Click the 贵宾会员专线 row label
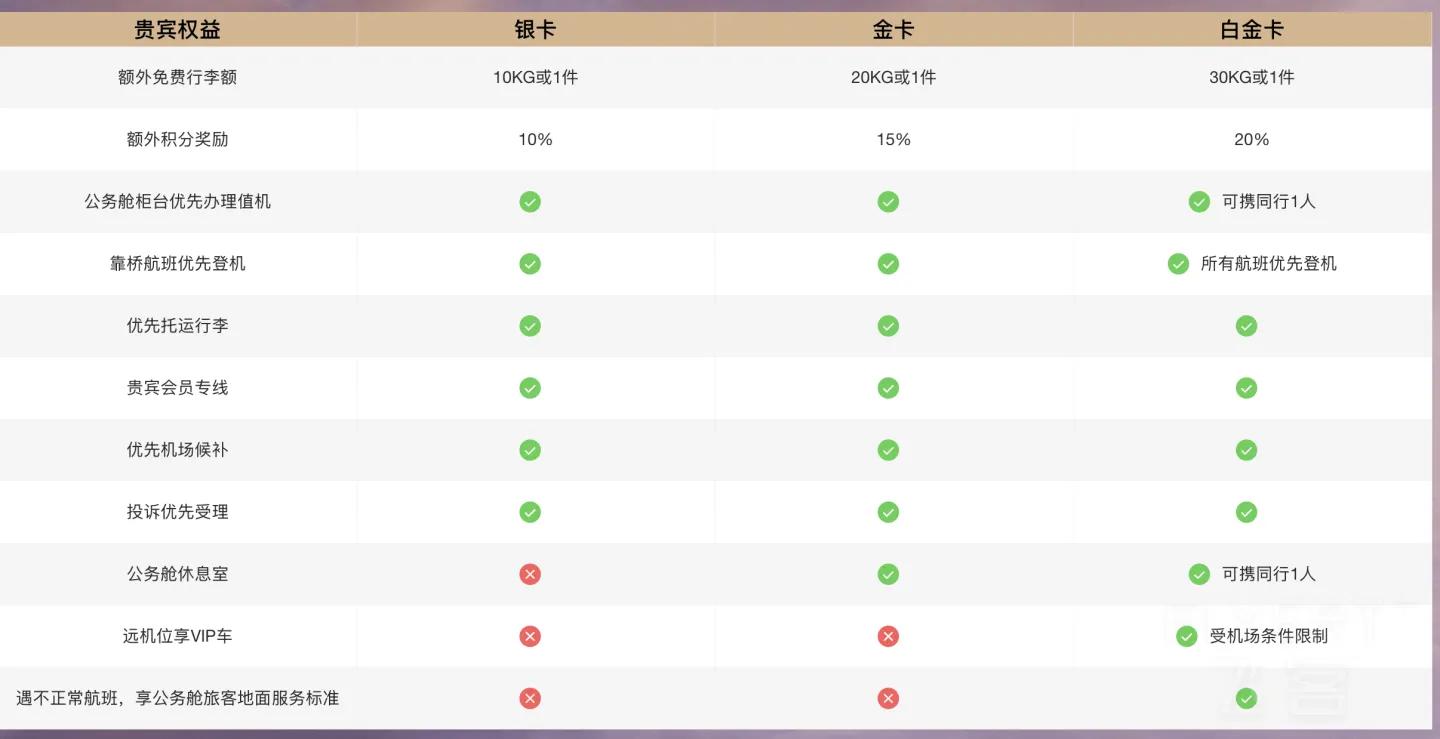This screenshot has height=739, width=1440. pos(178,387)
